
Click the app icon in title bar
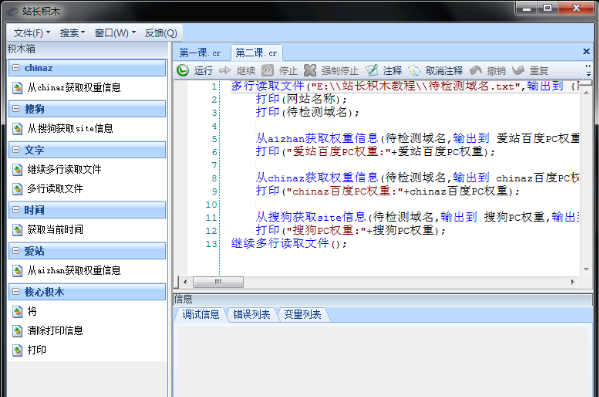pyautogui.click(x=12, y=11)
